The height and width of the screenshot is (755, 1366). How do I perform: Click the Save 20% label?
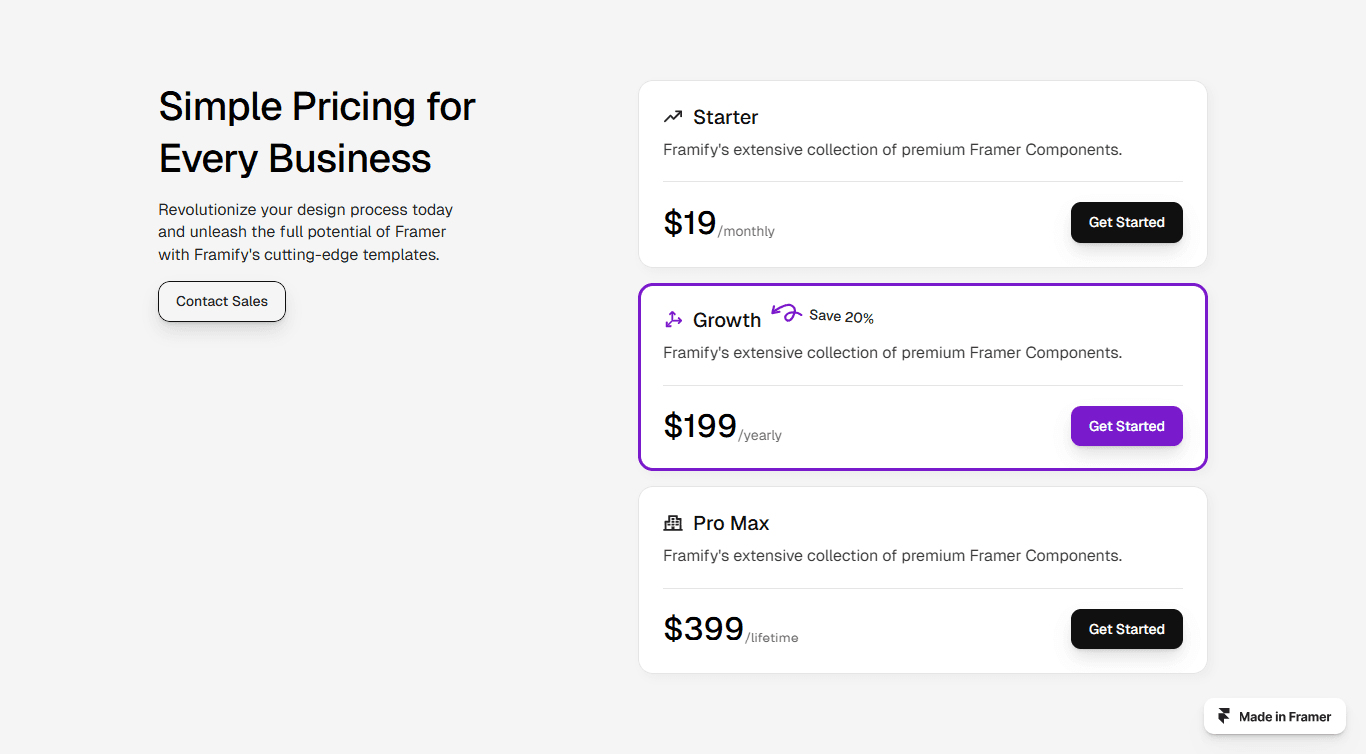click(x=841, y=317)
